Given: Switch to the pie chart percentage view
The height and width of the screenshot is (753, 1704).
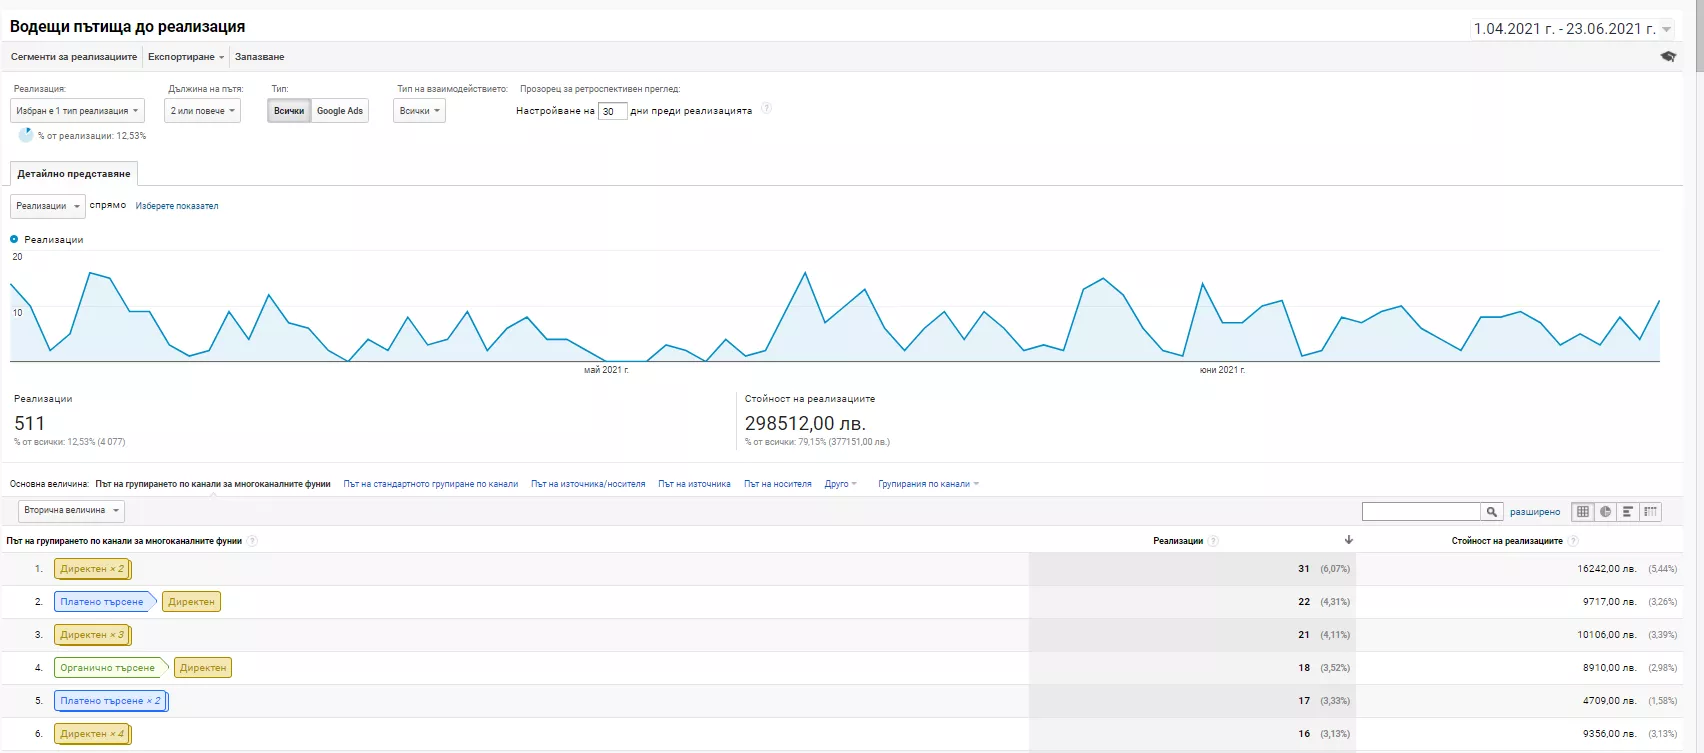Looking at the screenshot, I should 1606,512.
